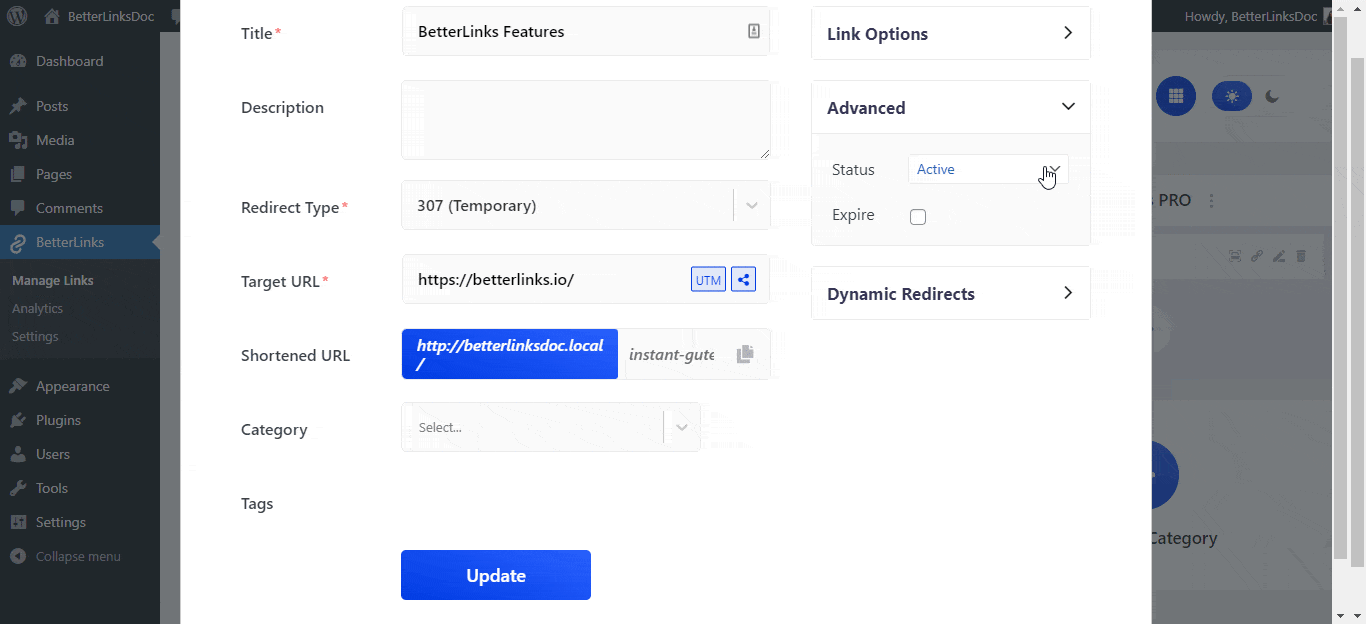Open the Status dropdown showing Active

point(987,169)
